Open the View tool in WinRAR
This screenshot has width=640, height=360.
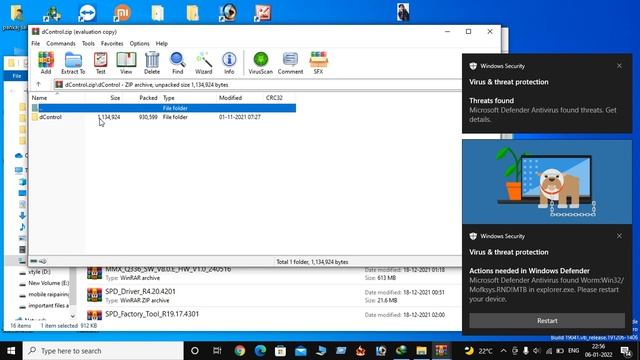coord(126,63)
